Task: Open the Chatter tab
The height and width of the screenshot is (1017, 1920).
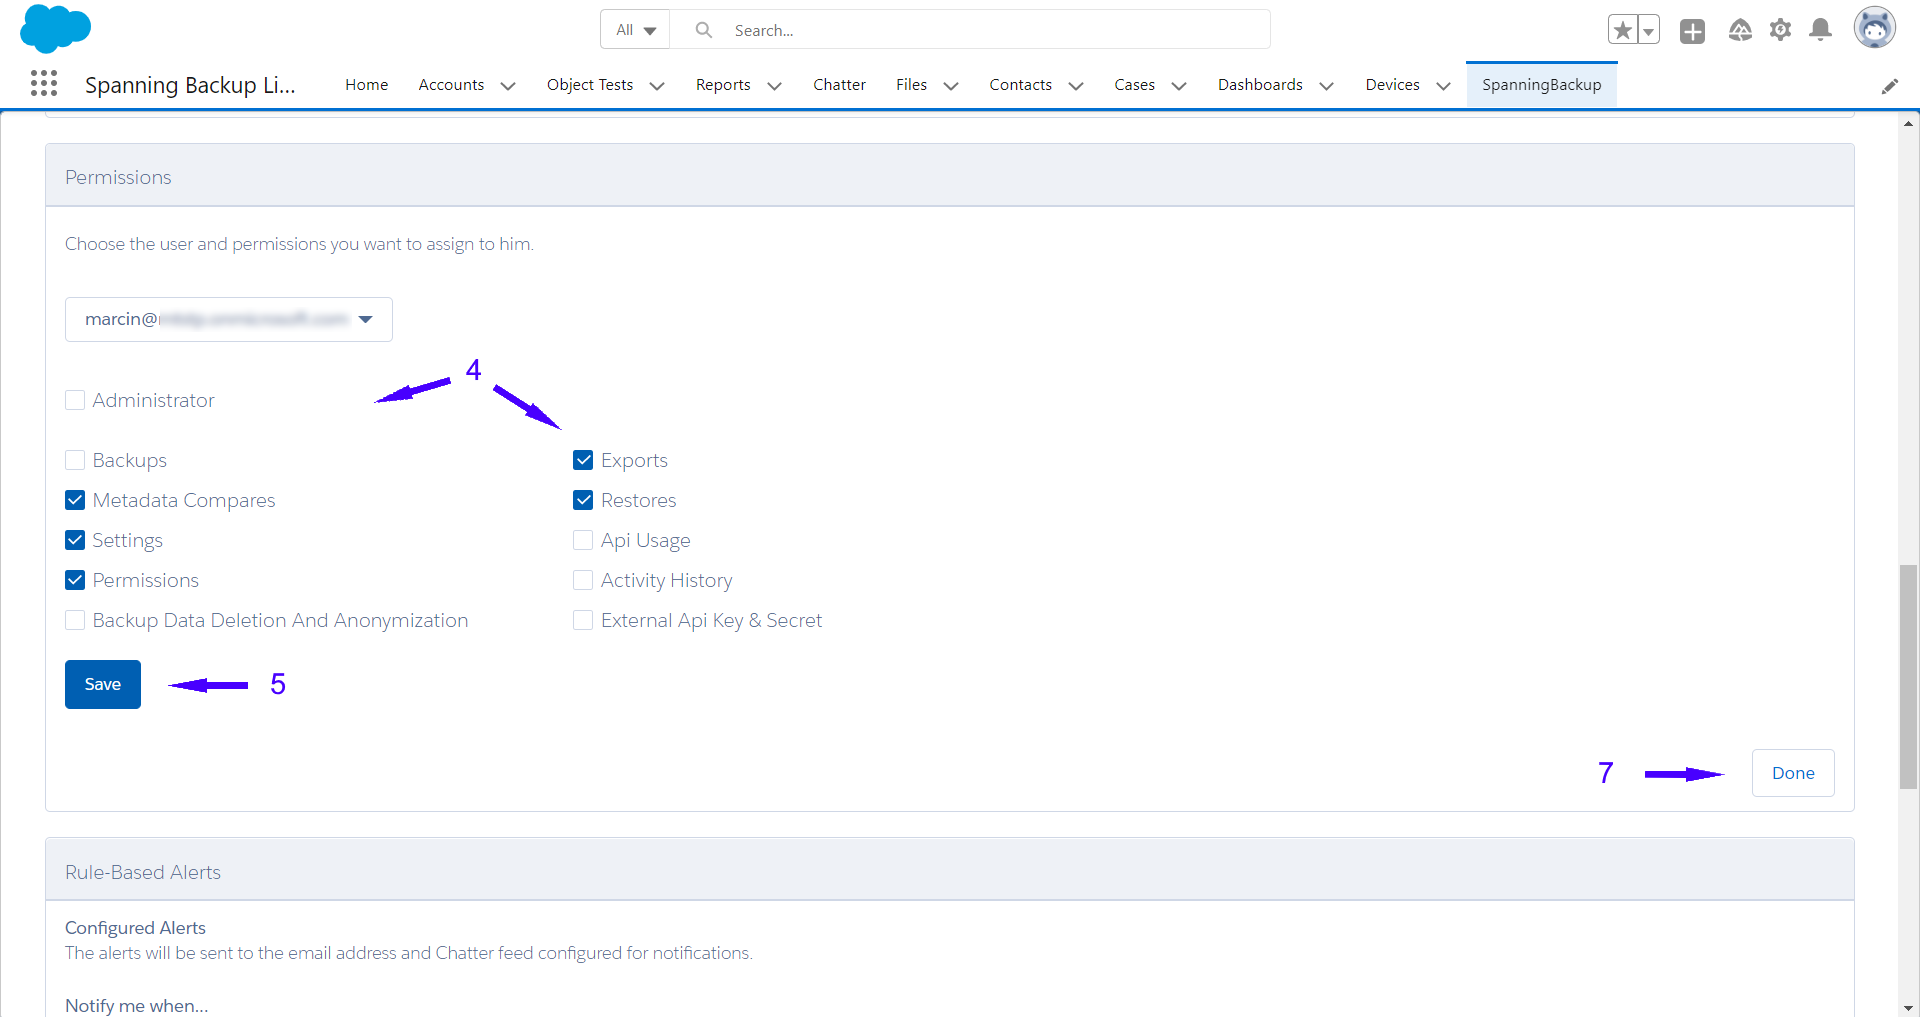Action: pyautogui.click(x=839, y=85)
